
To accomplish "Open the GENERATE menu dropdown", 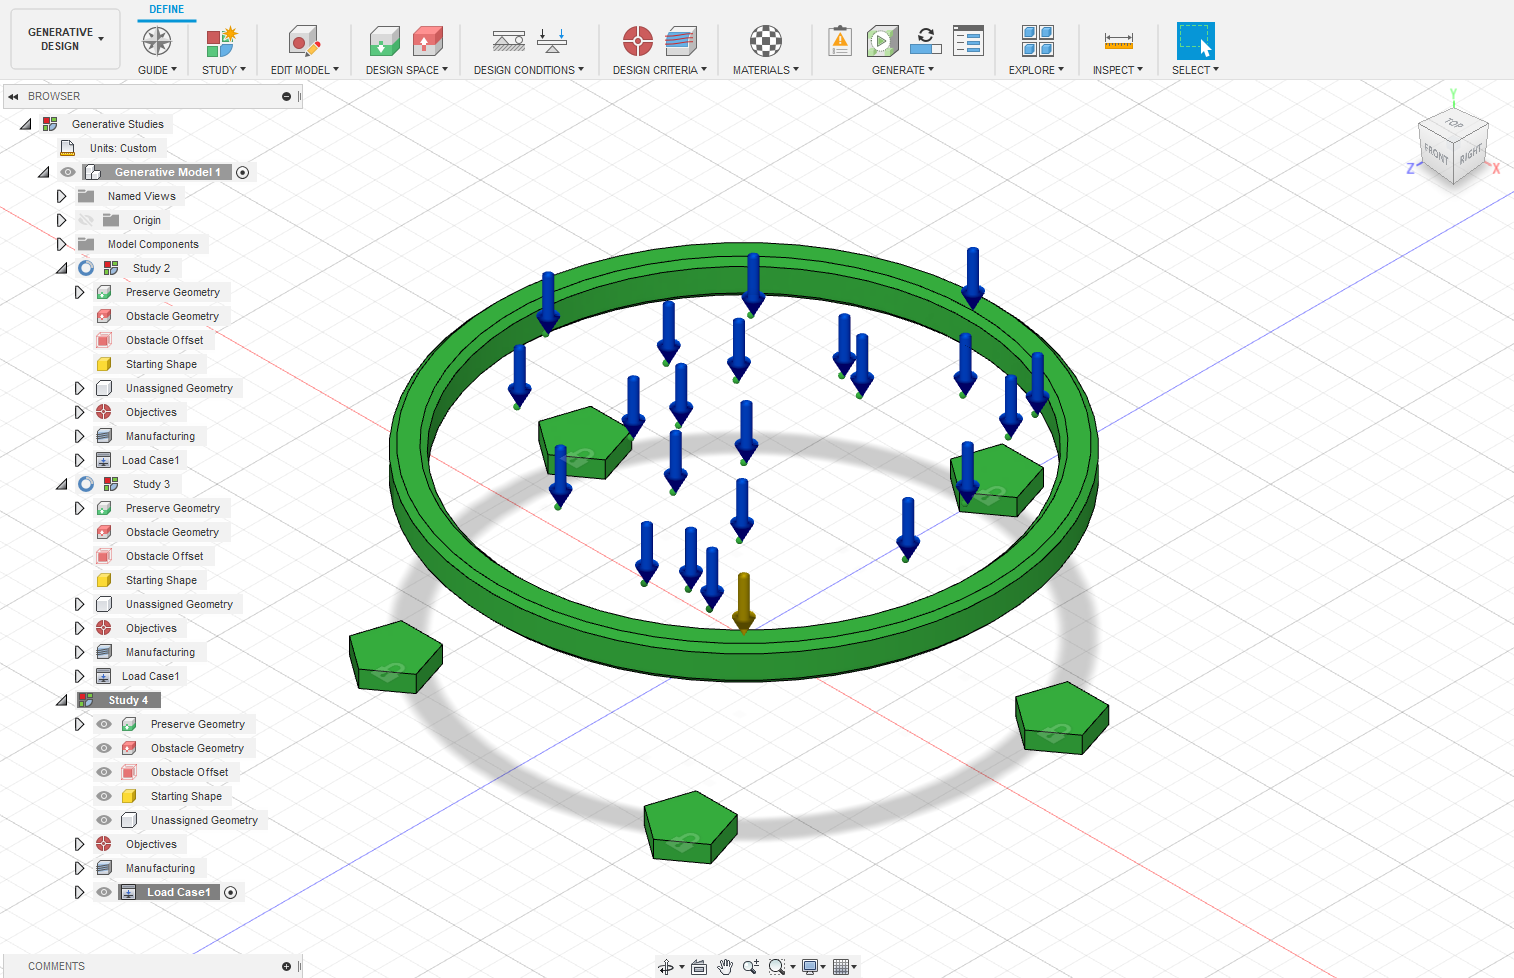I will pos(901,69).
